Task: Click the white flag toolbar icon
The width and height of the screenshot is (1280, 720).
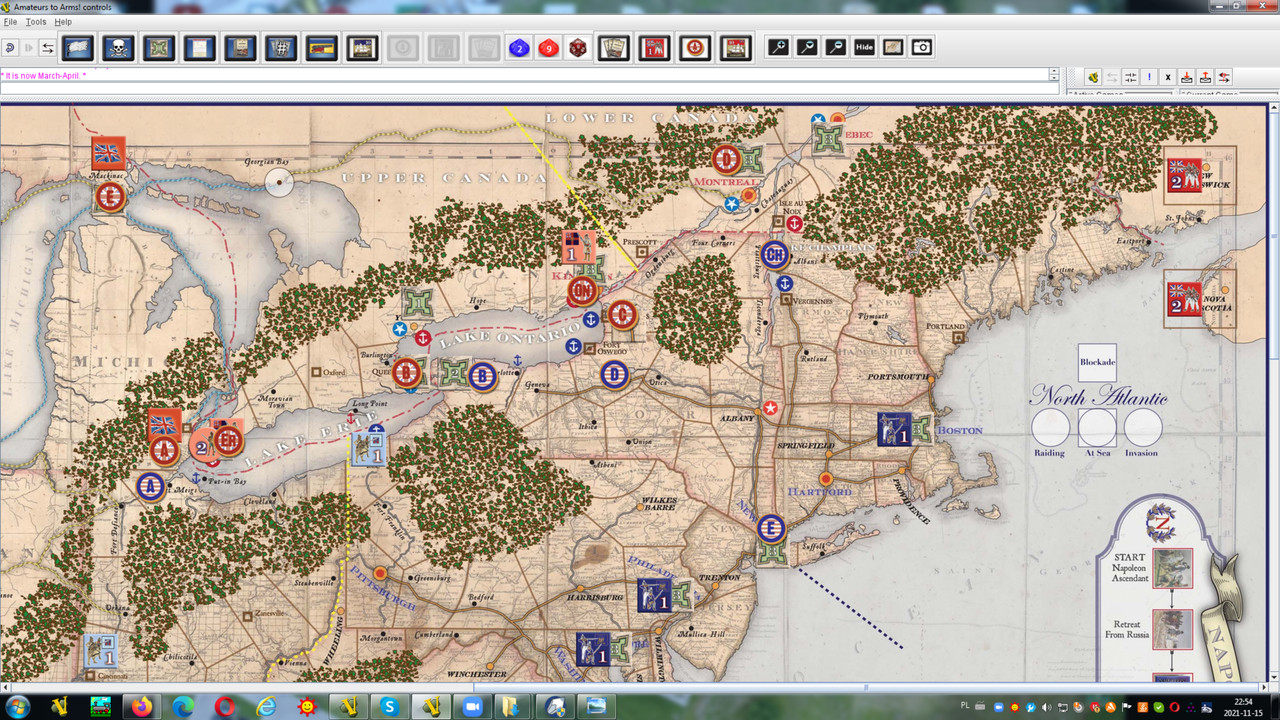Action: click(x=78, y=47)
